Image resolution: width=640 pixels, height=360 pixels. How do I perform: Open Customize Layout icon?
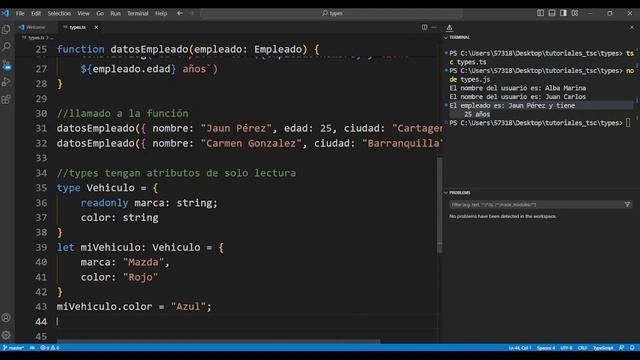pyautogui.click(x=575, y=13)
